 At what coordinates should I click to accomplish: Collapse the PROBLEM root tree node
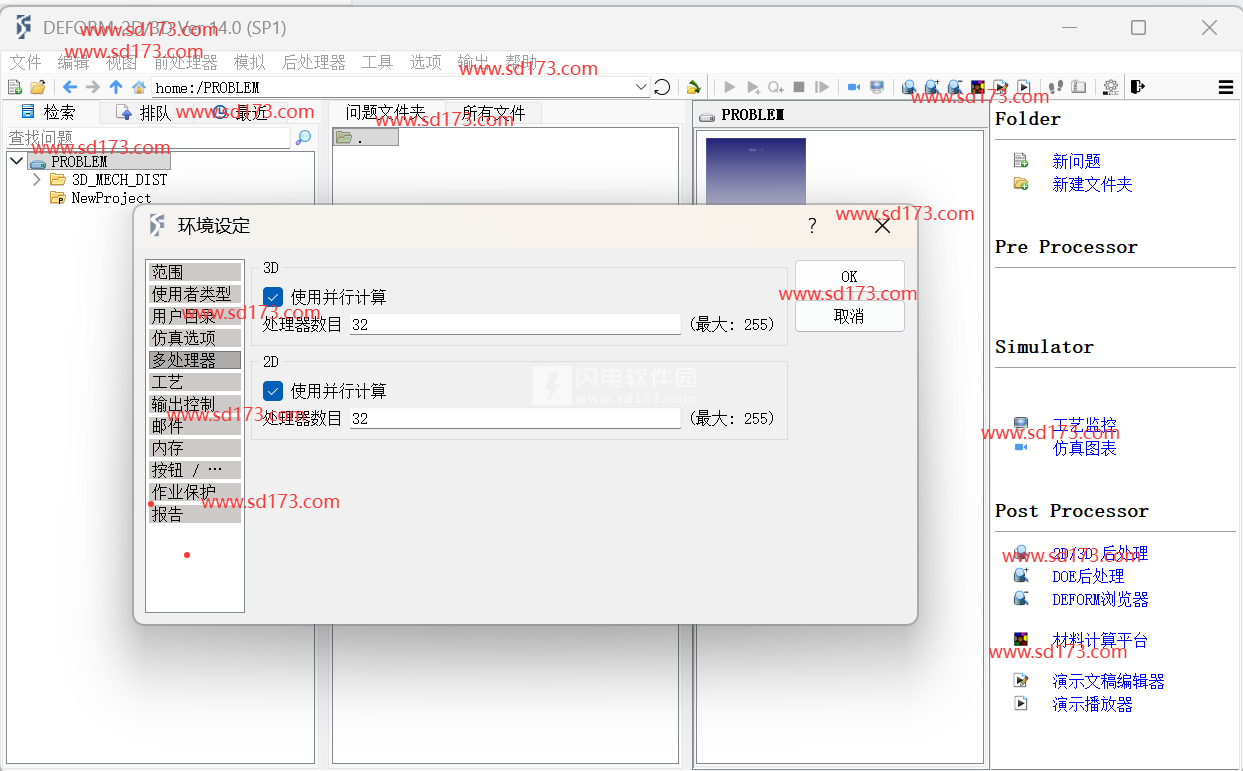[x=17, y=161]
